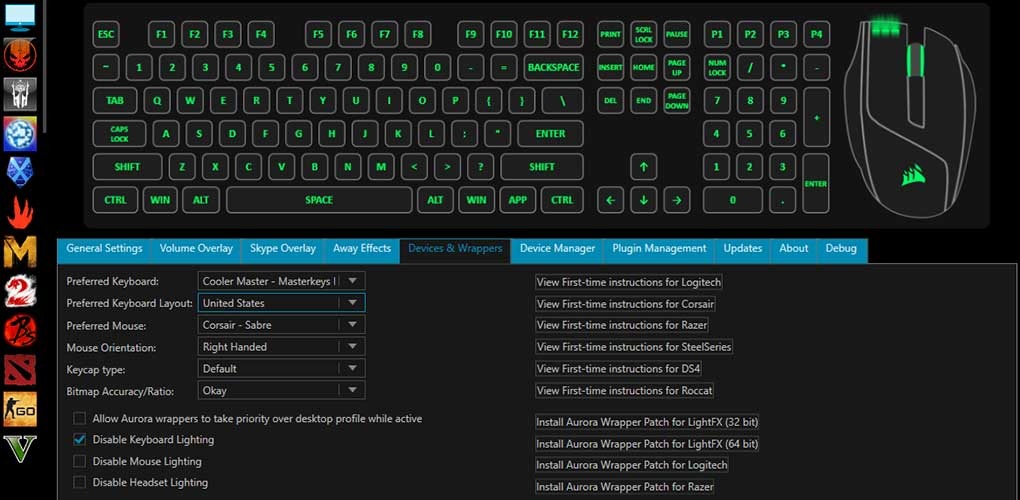1020x500 pixels.
Task: Switch to the Skype Overlay tab
Action: click(282, 249)
